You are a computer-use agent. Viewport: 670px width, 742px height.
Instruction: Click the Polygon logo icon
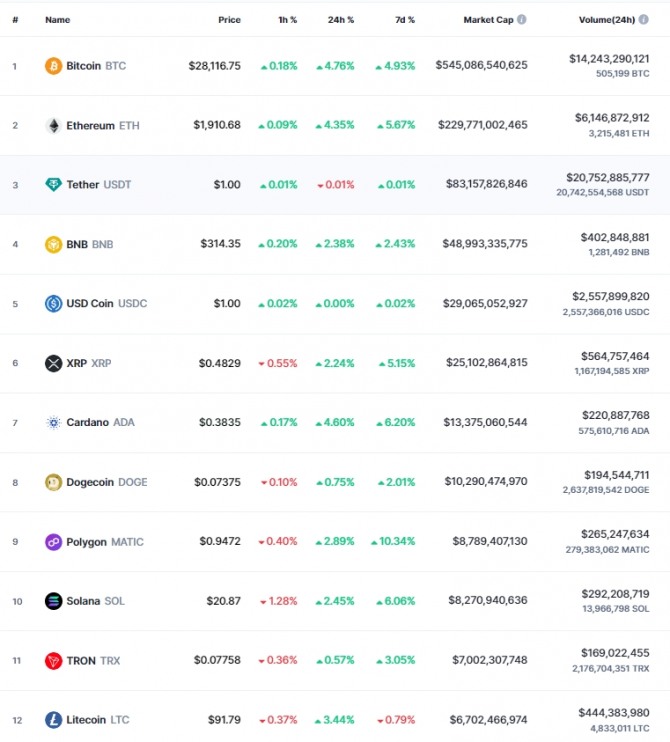click(53, 541)
